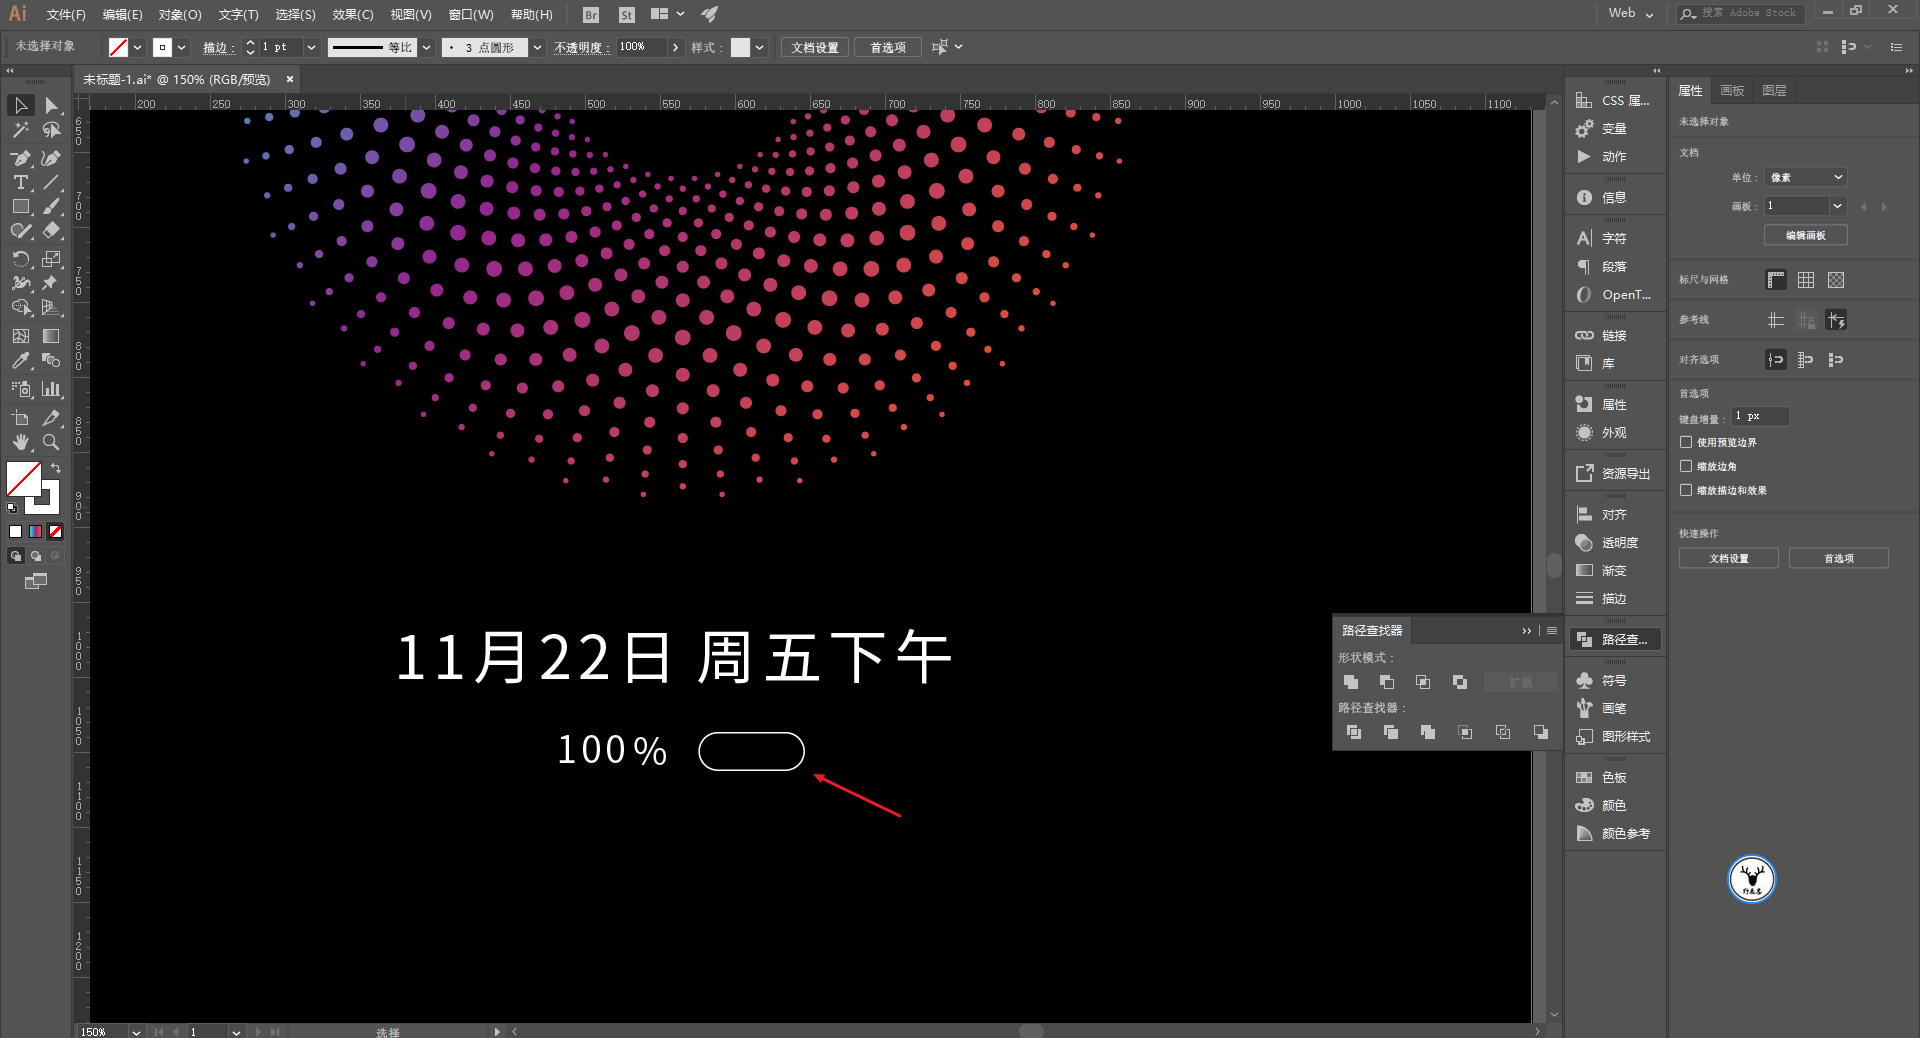The image size is (1920, 1038).
Task: Toggle the transparency grid button
Action: [x=1836, y=280]
